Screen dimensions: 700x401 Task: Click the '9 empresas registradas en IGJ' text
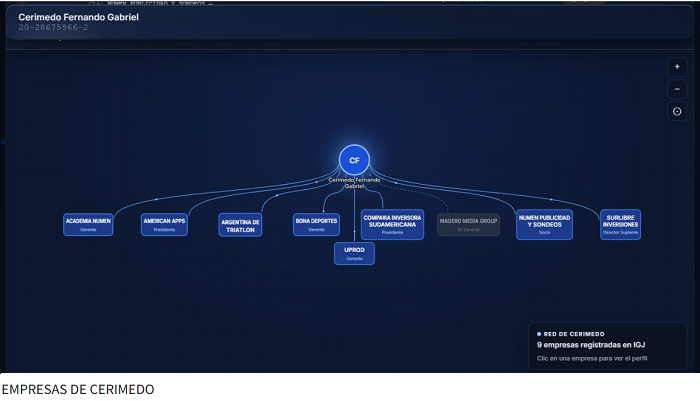click(591, 345)
